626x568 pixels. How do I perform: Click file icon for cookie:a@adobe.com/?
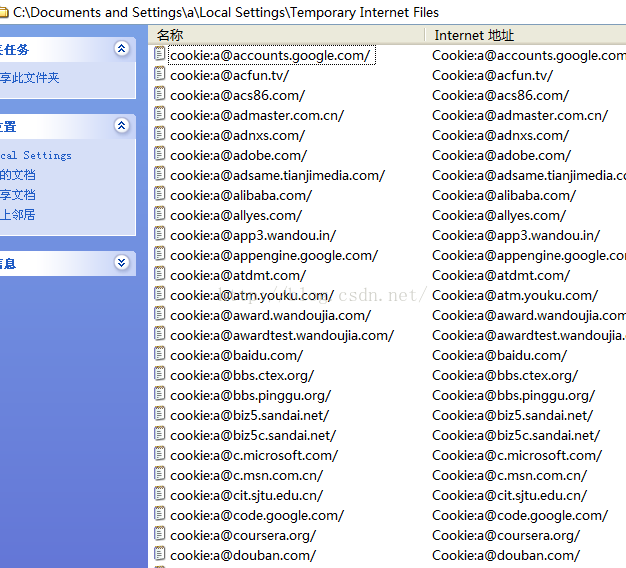tap(160, 153)
